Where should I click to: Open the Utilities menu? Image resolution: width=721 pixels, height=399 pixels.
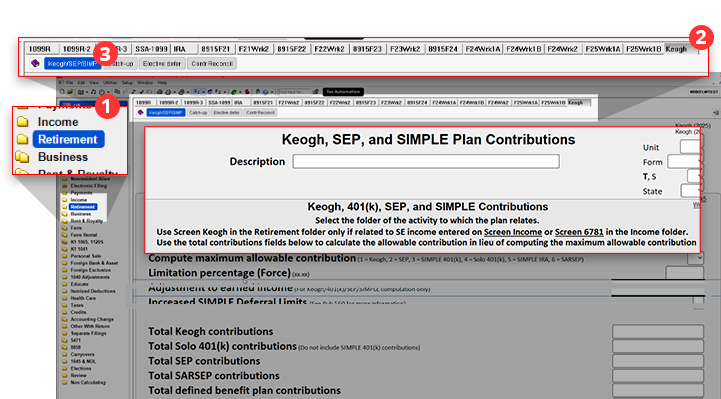tap(110, 83)
